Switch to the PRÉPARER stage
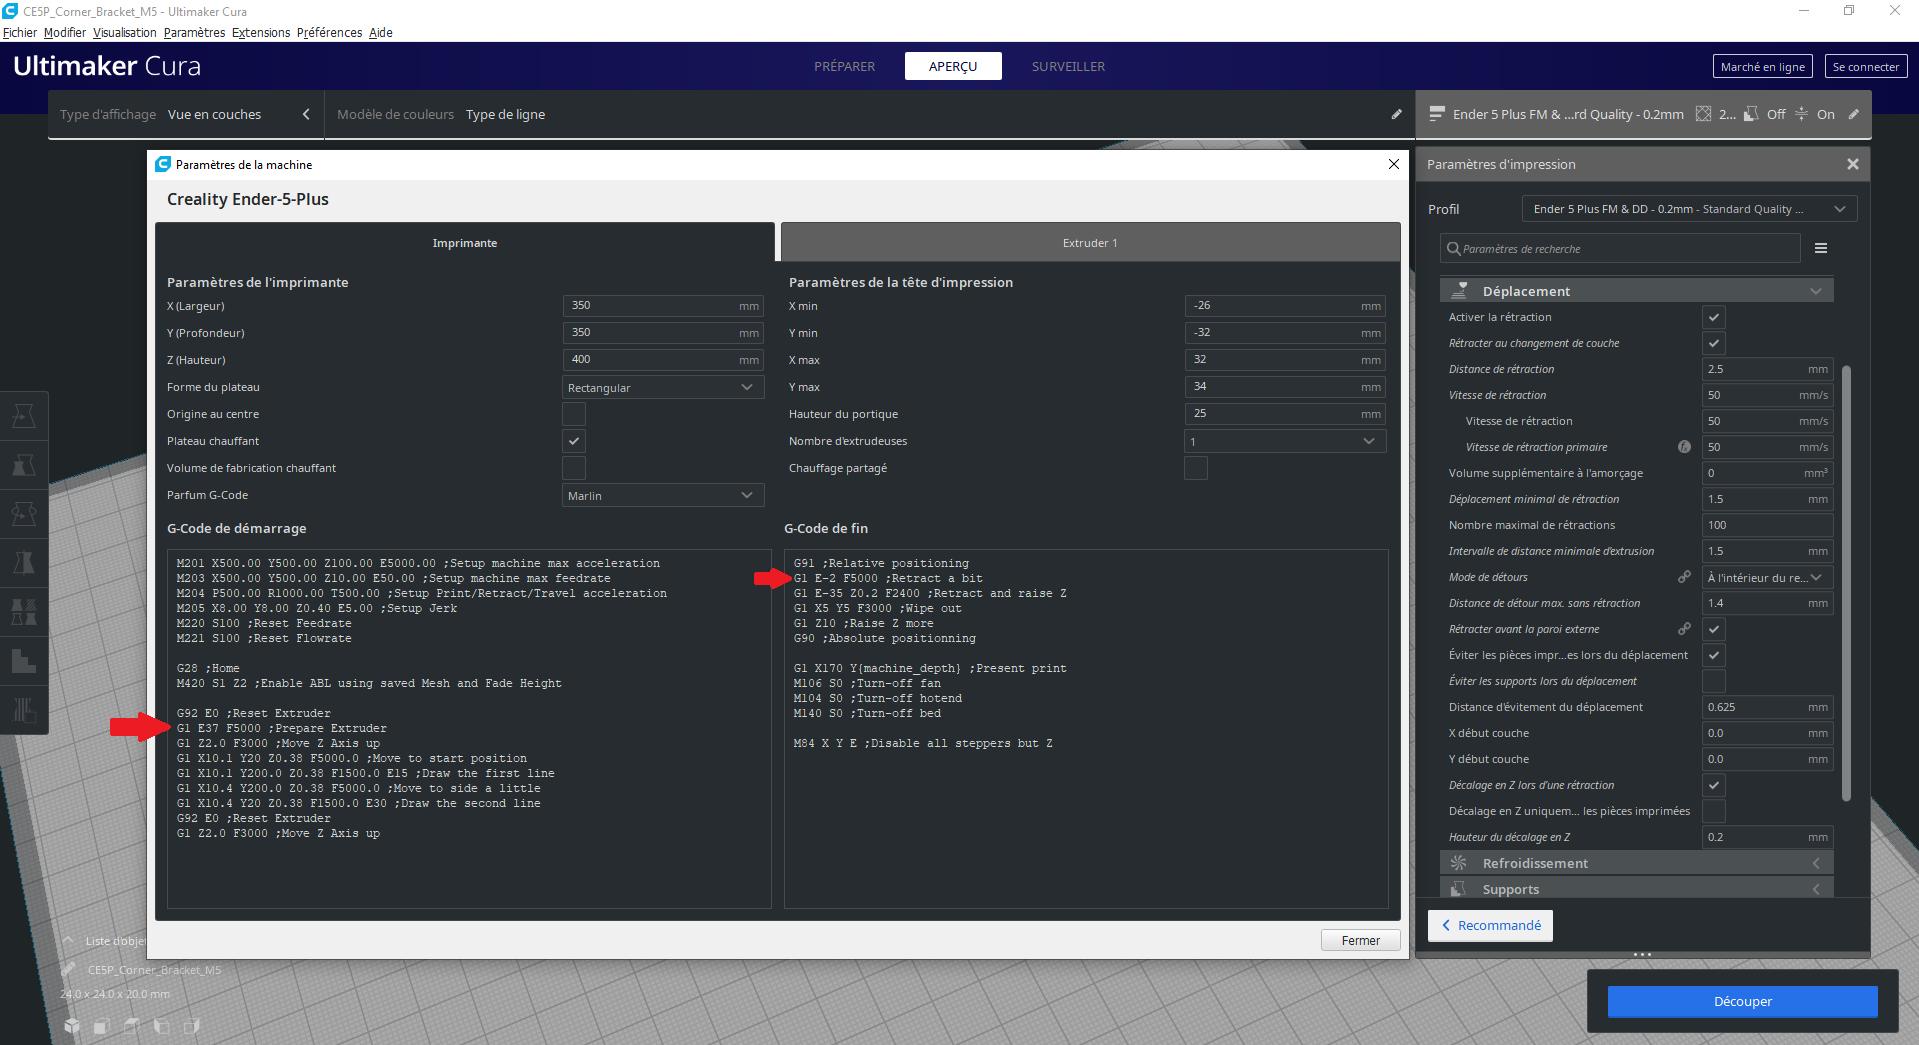The image size is (1919, 1045). coord(844,66)
